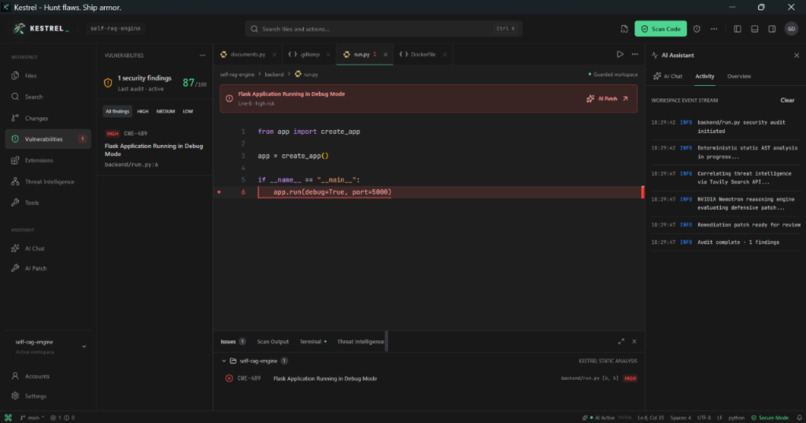Click AI Patch in the alert banner

point(607,98)
